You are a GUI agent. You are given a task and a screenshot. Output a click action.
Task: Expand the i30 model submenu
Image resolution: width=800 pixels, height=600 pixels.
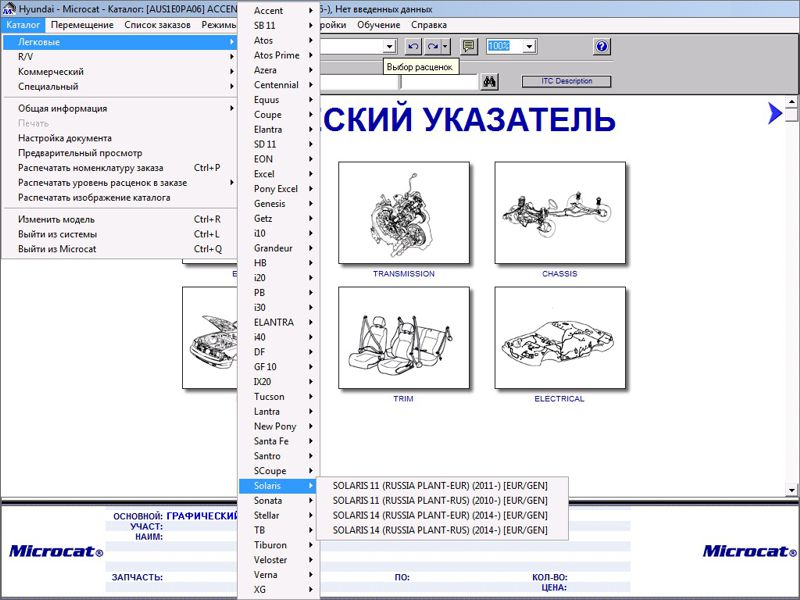[279, 307]
